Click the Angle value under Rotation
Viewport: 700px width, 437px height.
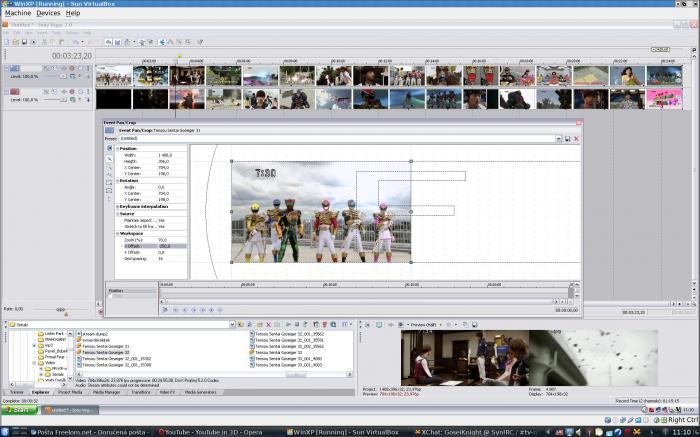pos(171,187)
